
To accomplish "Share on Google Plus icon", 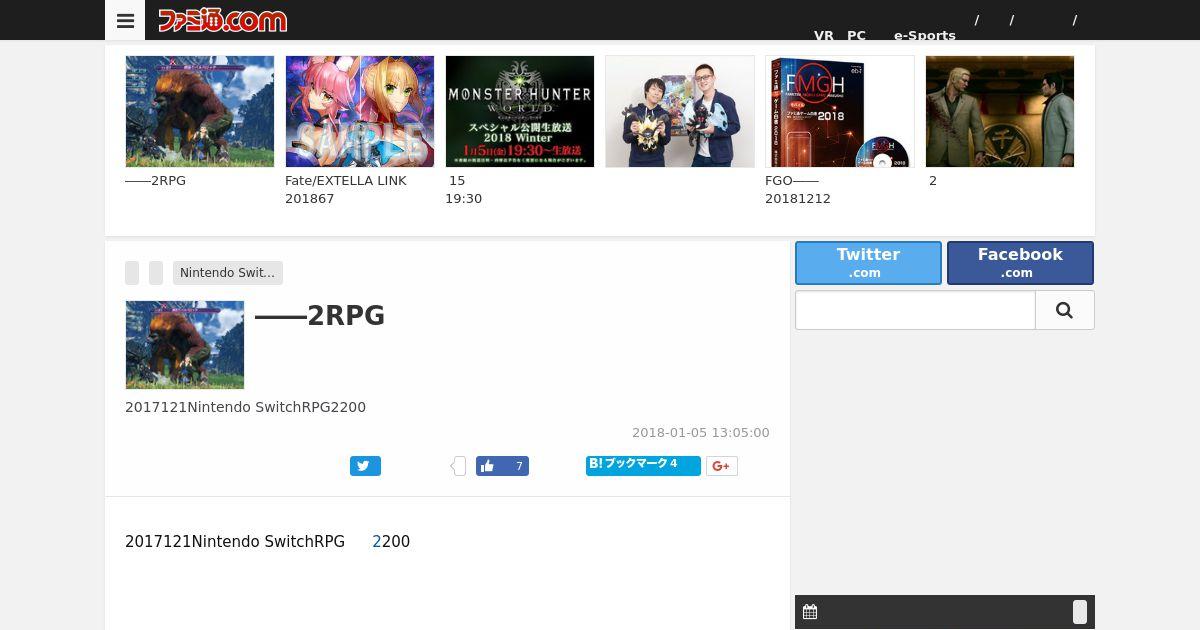I will 722,466.
